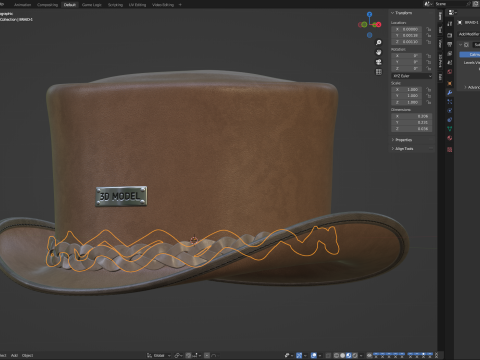The height and width of the screenshot is (360, 480).
Task: Switch perspective/orthographic with the grid icon
Action: [379, 72]
